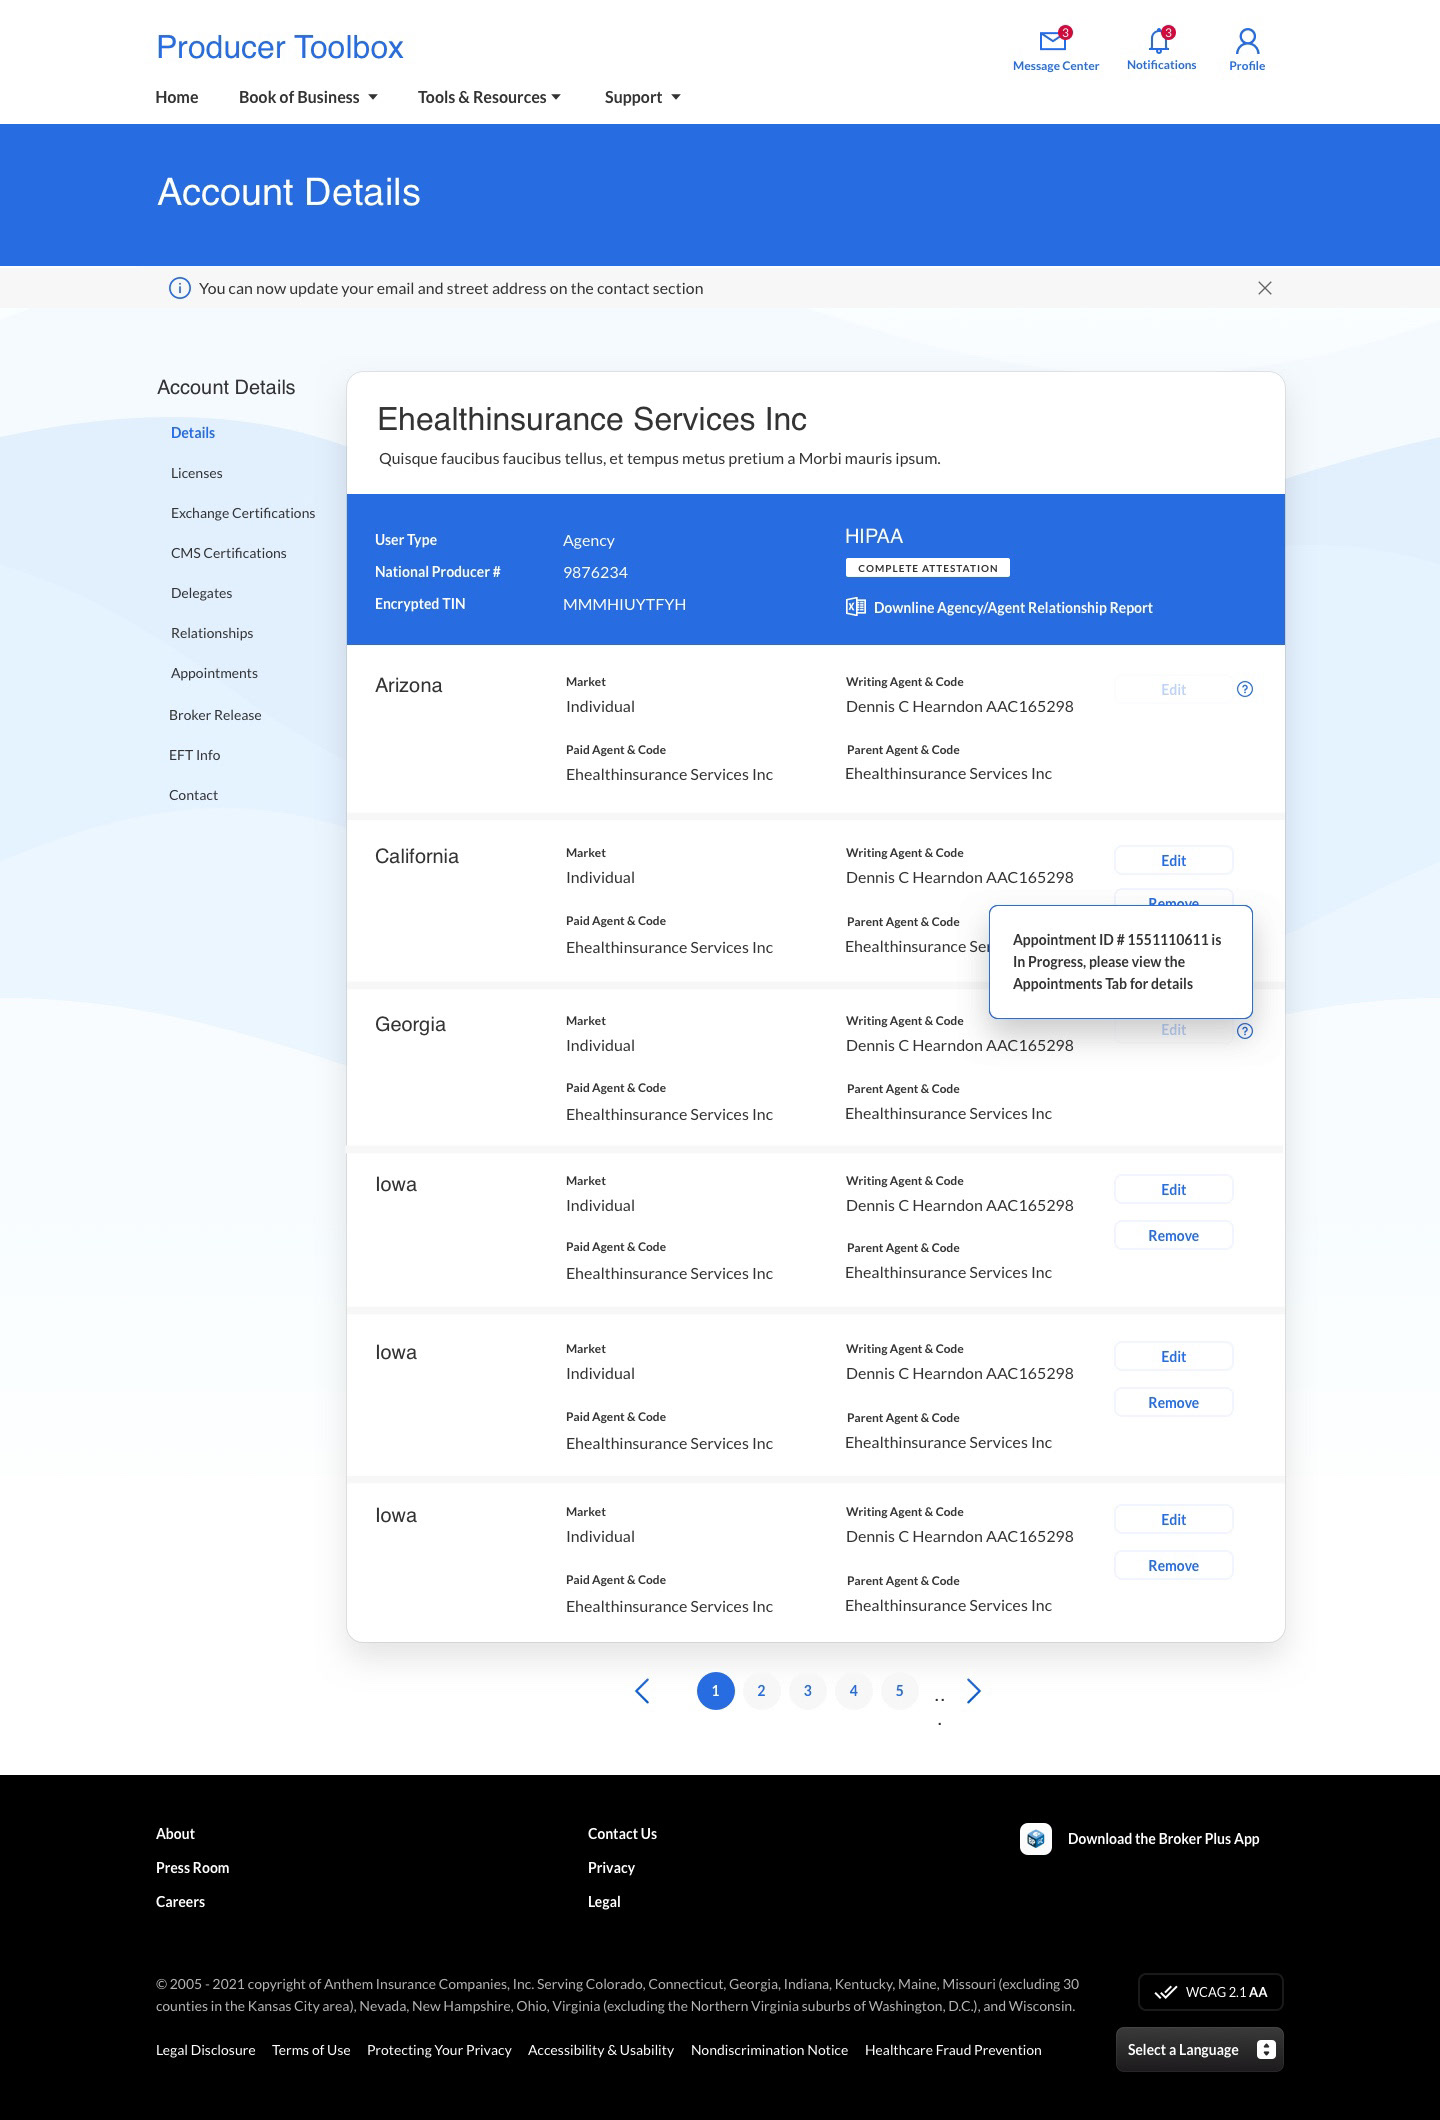Click the Ehealthinsurance Services Inc heading

pyautogui.click(x=592, y=419)
